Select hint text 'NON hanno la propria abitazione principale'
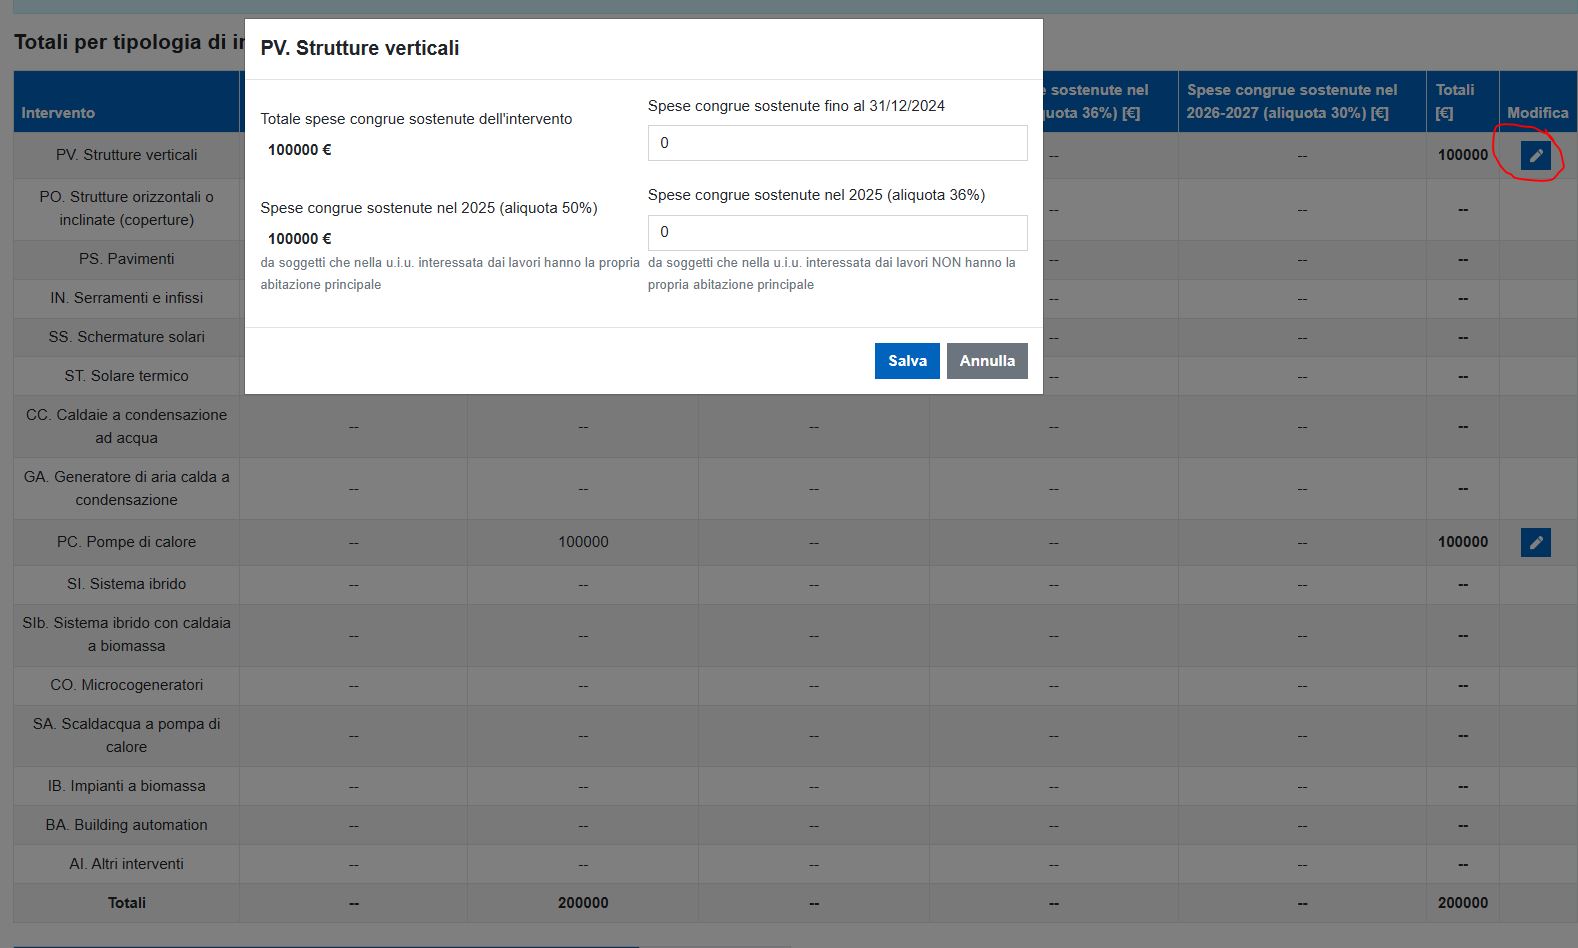The image size is (1578, 948). tap(831, 274)
